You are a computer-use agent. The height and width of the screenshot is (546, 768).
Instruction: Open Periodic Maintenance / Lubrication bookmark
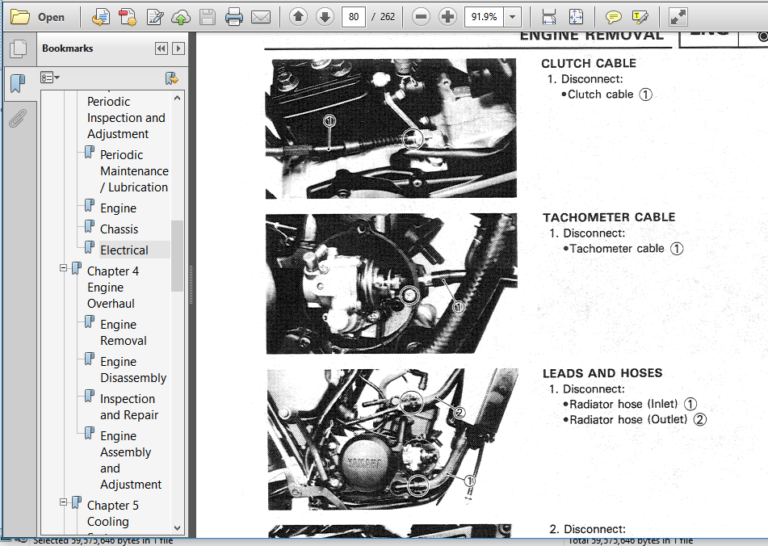[x=134, y=171]
